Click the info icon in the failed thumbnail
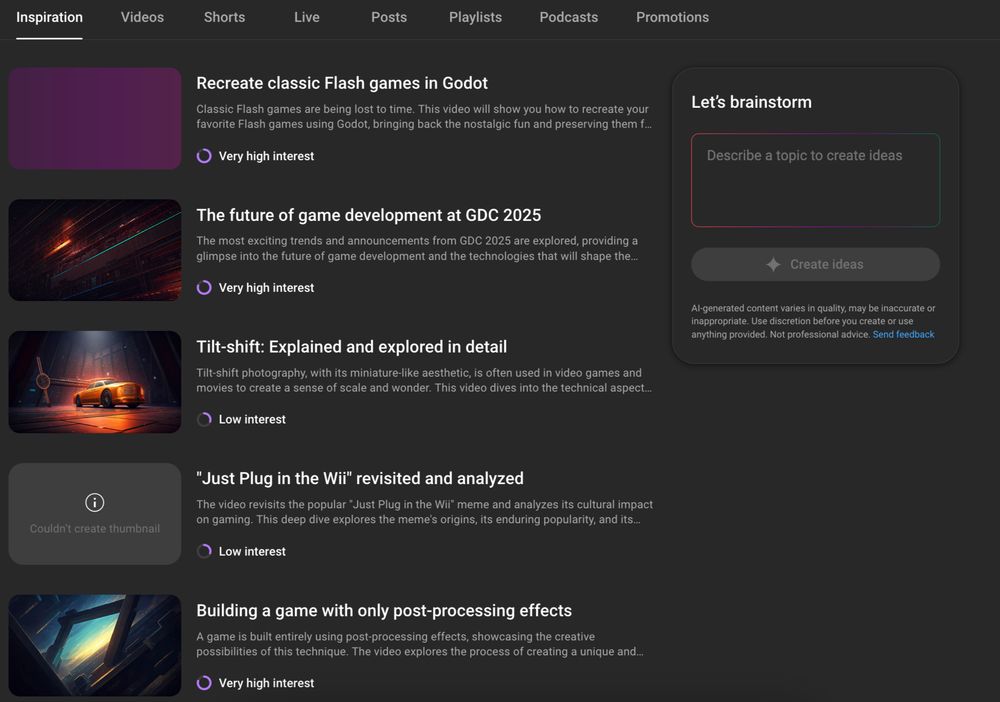Screen dimensions: 1000x702 [94, 502]
